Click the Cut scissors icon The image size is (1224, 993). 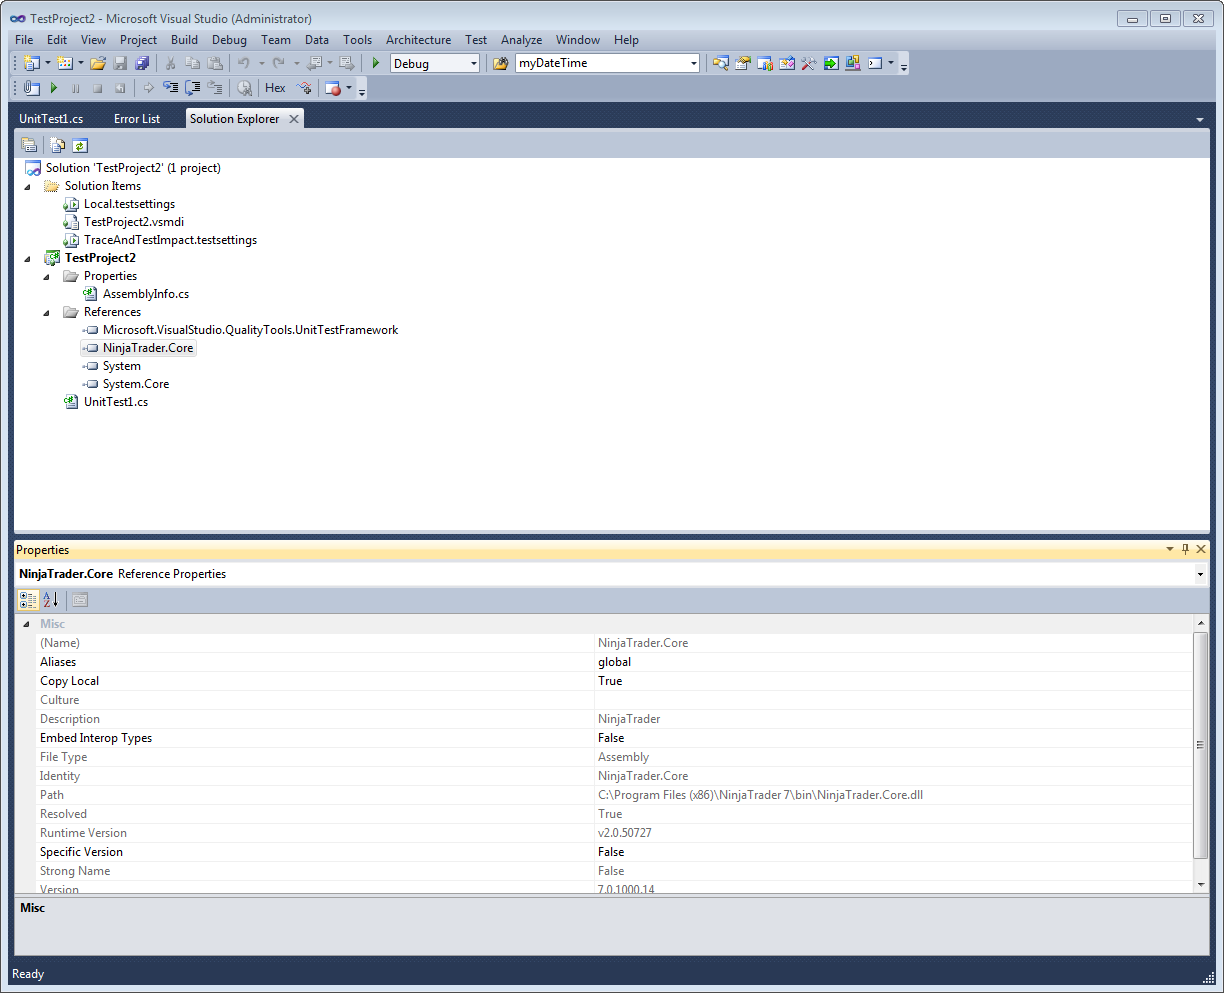pyautogui.click(x=171, y=63)
